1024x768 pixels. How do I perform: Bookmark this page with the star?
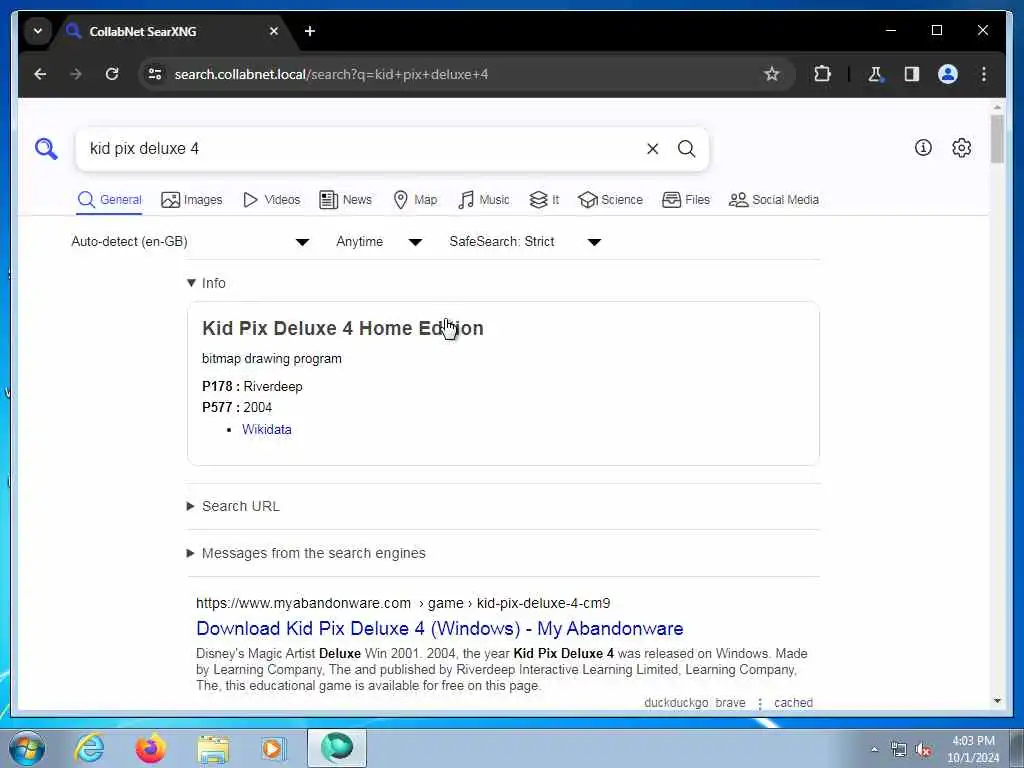pyautogui.click(x=772, y=74)
